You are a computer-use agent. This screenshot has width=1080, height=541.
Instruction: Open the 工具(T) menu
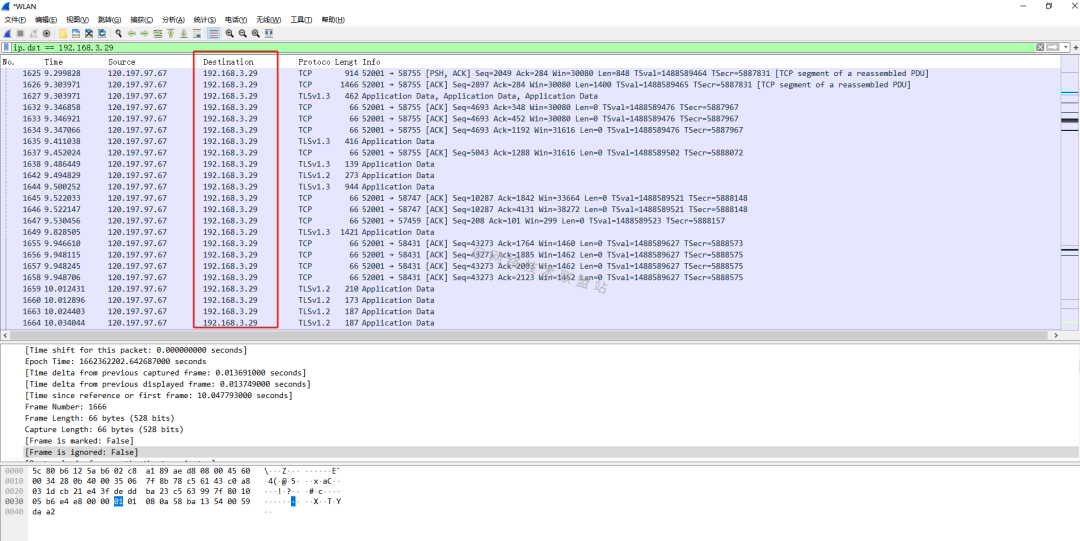pos(301,19)
